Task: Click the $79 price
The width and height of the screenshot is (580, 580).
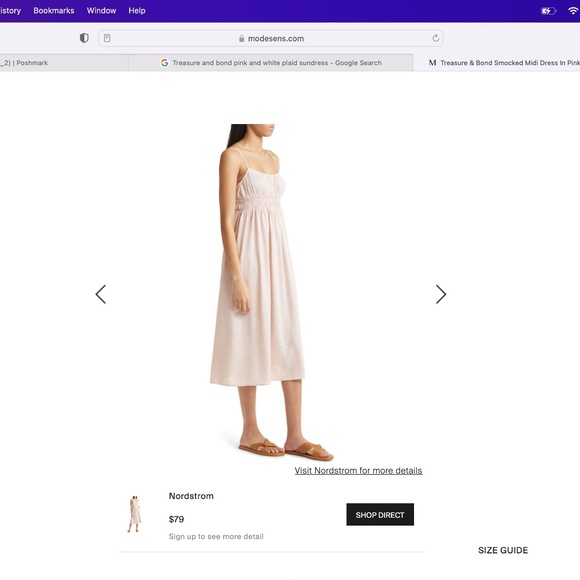Action: [x=176, y=519]
